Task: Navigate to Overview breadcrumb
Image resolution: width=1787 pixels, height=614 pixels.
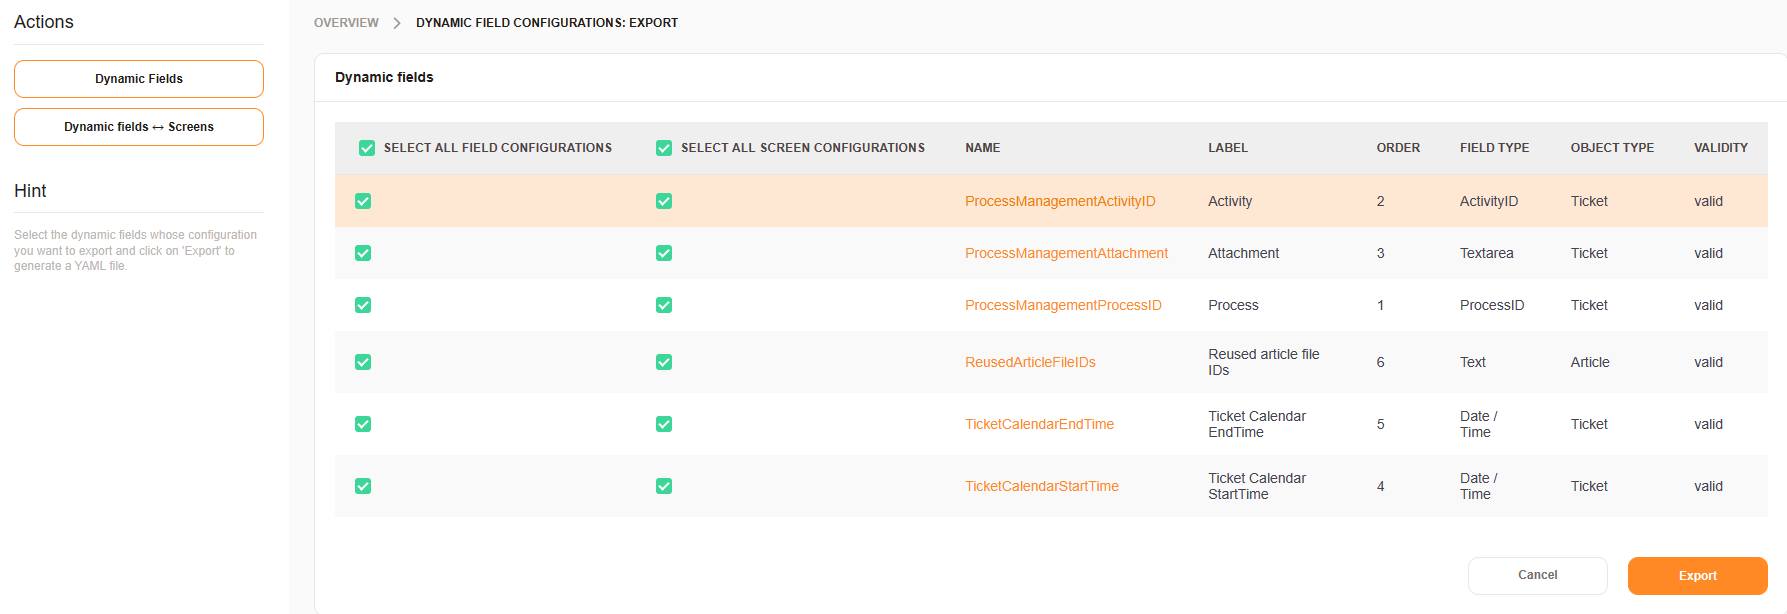Action: (x=346, y=23)
